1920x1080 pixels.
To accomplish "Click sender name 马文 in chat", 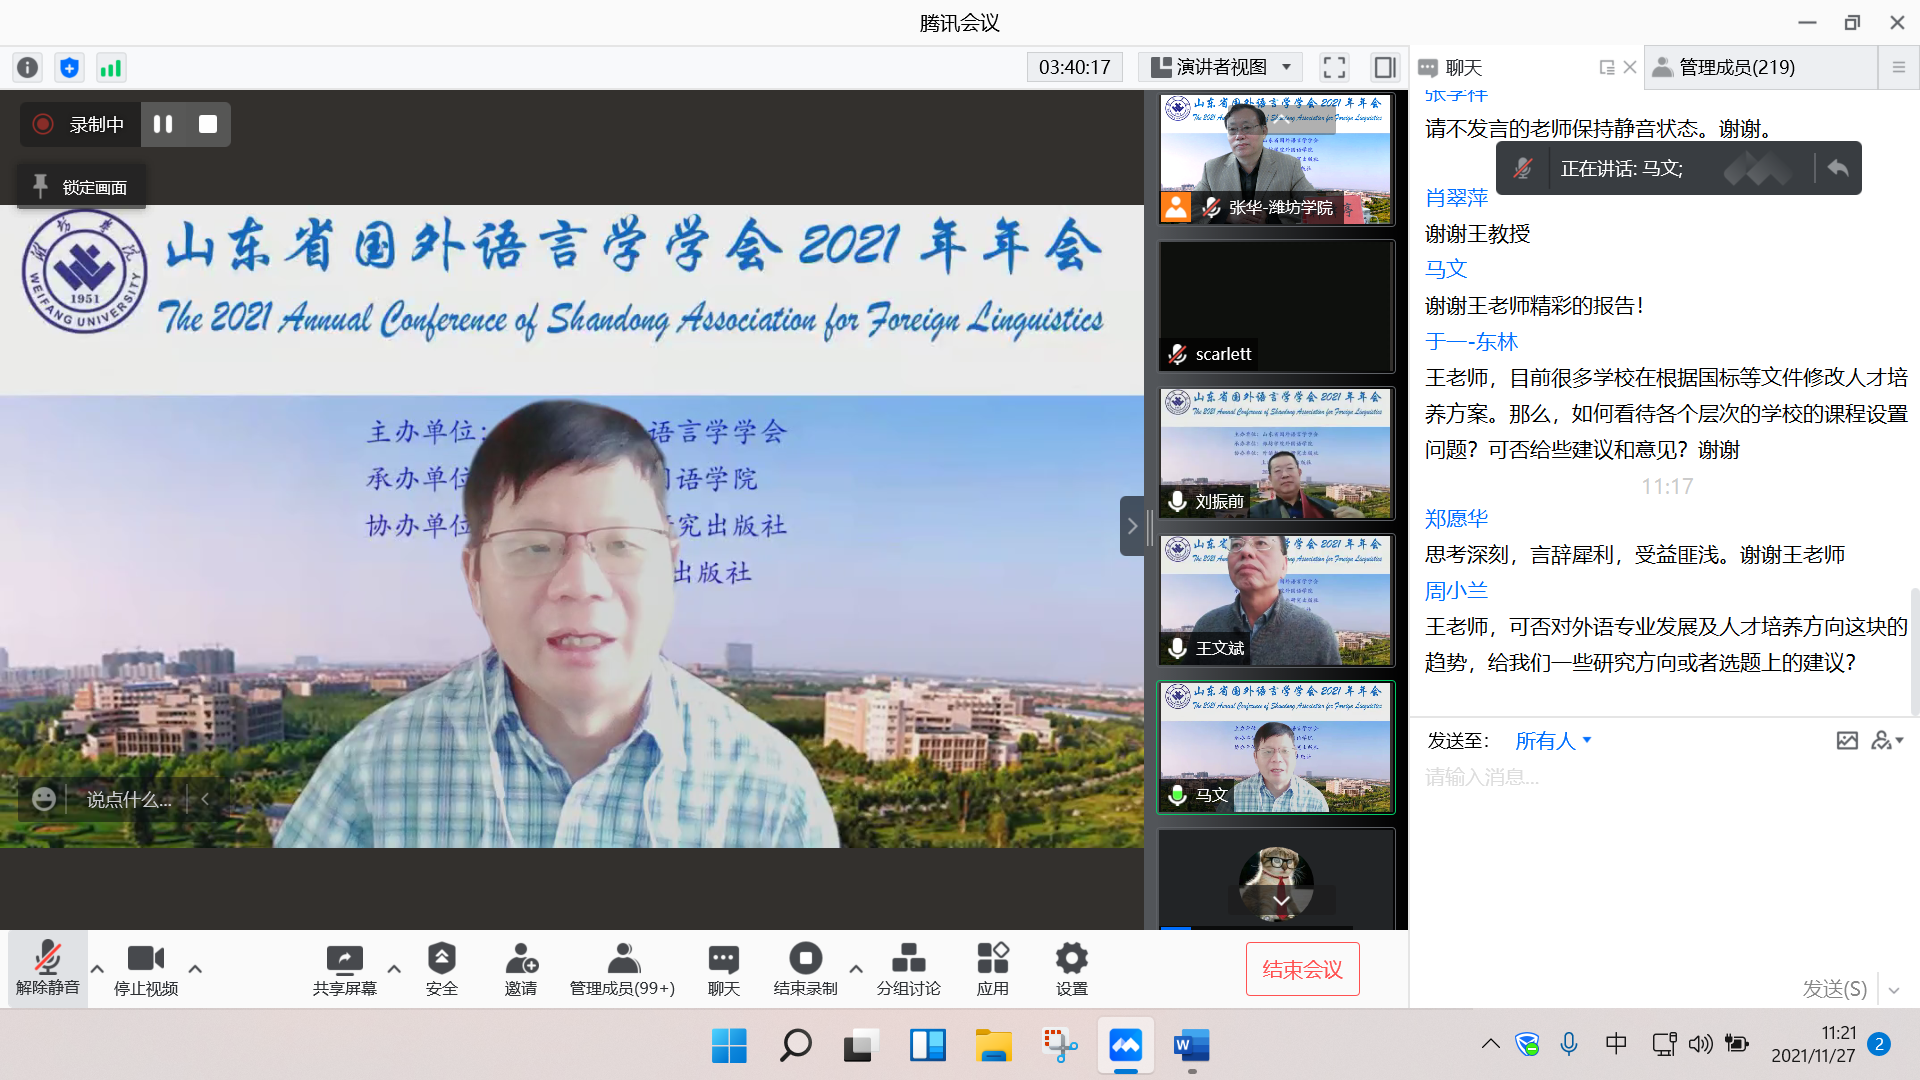I will [1446, 269].
